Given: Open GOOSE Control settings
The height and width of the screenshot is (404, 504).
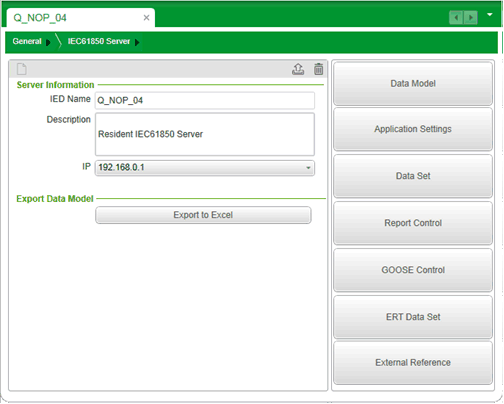Looking at the screenshot, I should [413, 270].
